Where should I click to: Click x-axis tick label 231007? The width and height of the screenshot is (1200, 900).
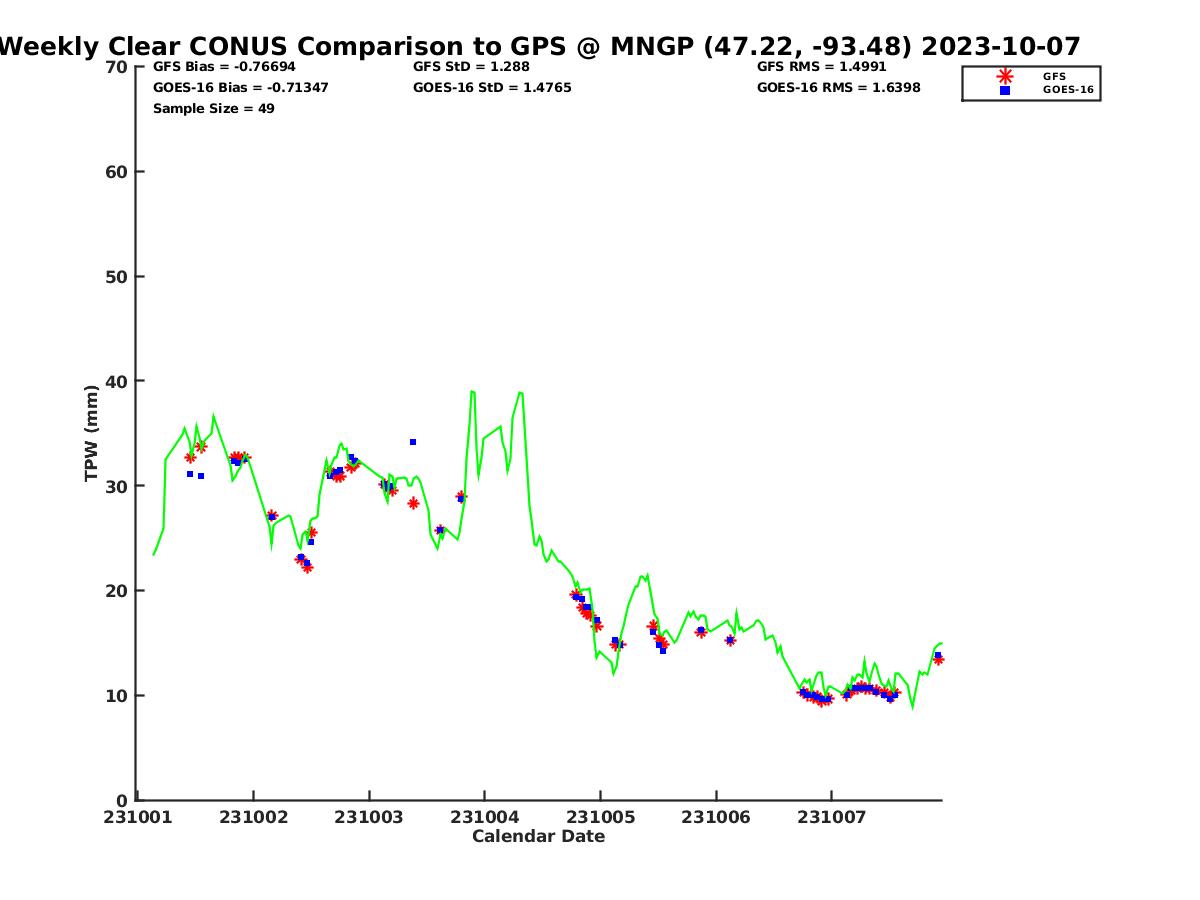click(831, 817)
